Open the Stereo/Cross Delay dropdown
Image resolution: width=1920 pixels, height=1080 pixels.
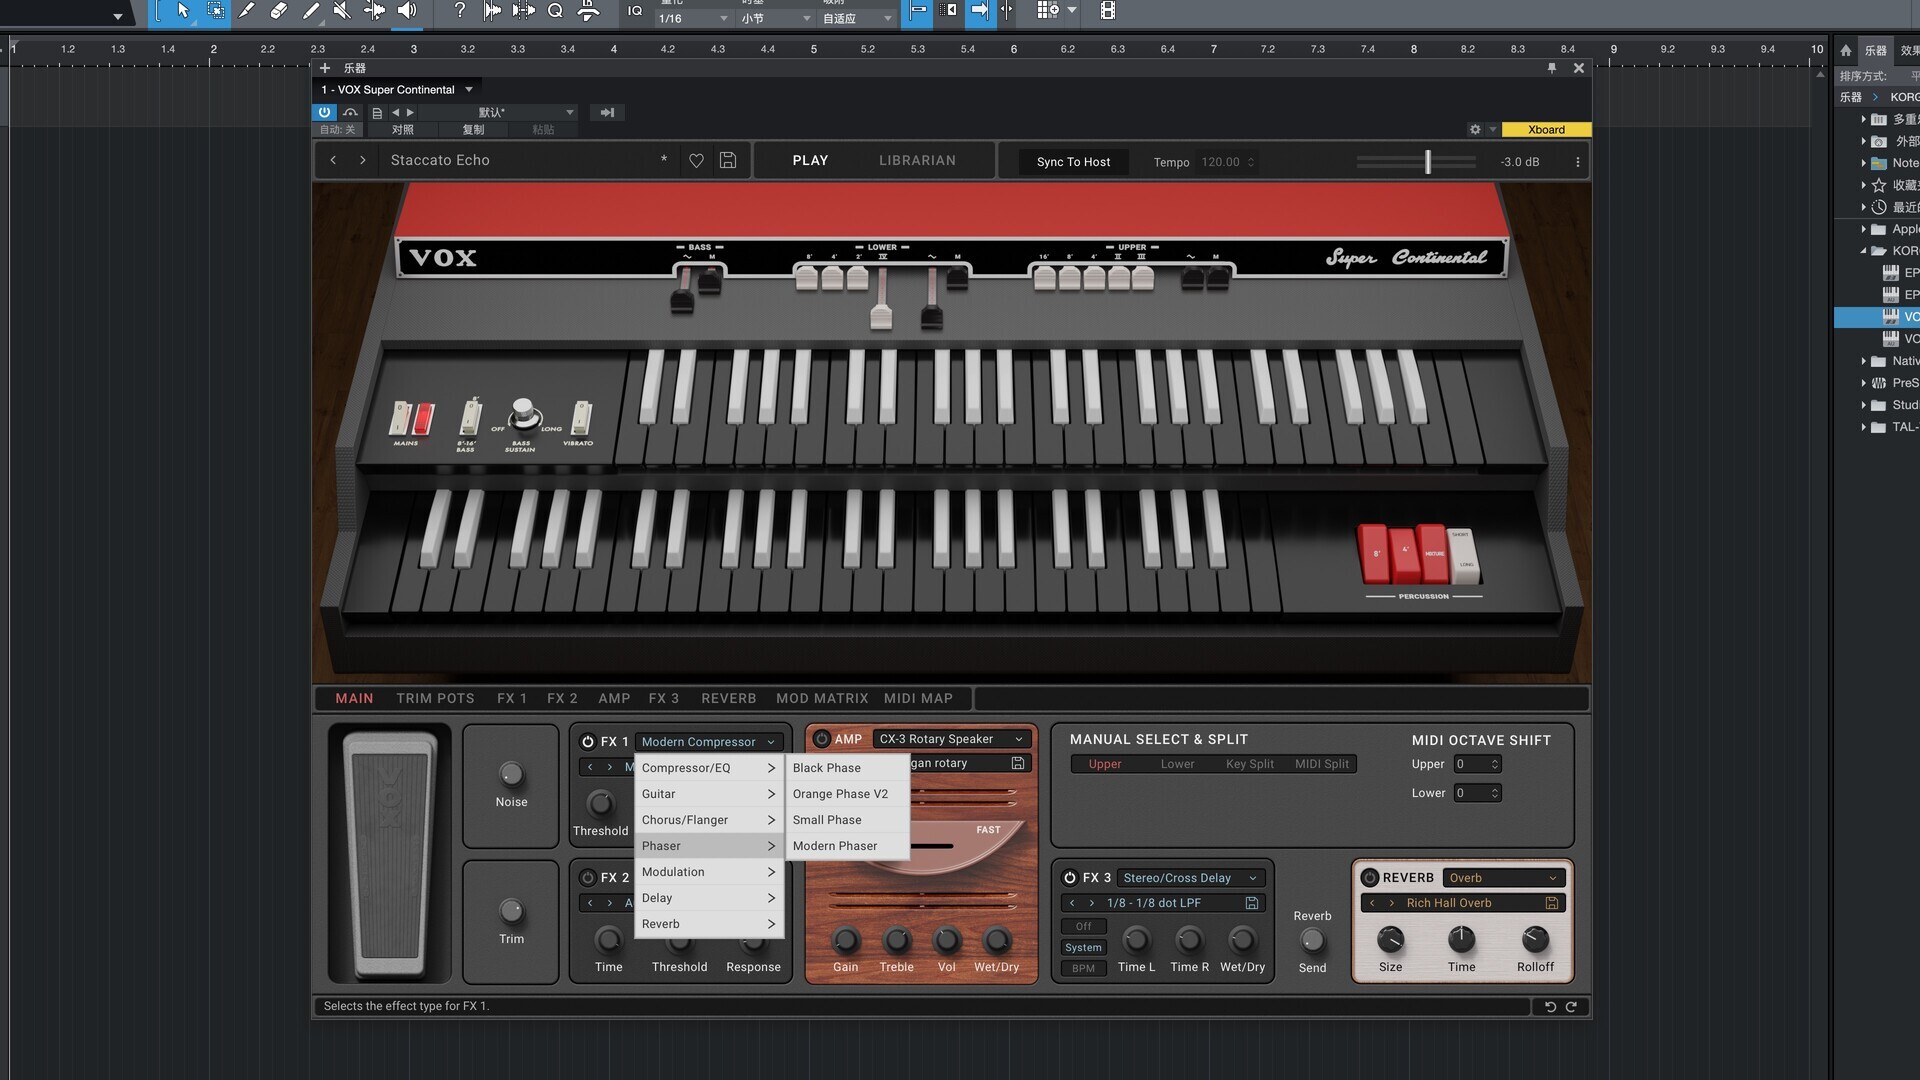click(1190, 878)
